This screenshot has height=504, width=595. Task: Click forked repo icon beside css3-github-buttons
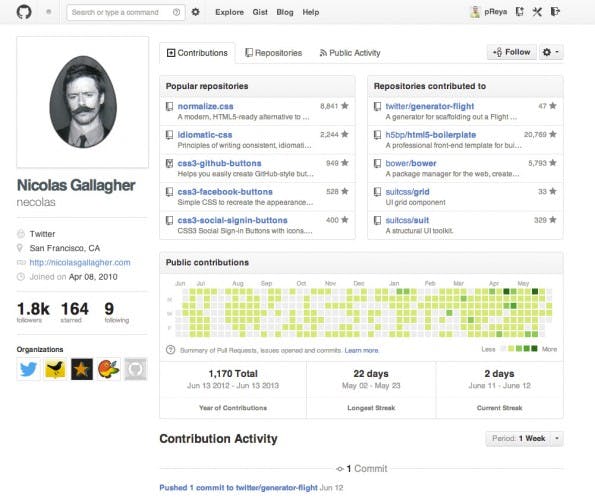pyautogui.click(x=169, y=164)
